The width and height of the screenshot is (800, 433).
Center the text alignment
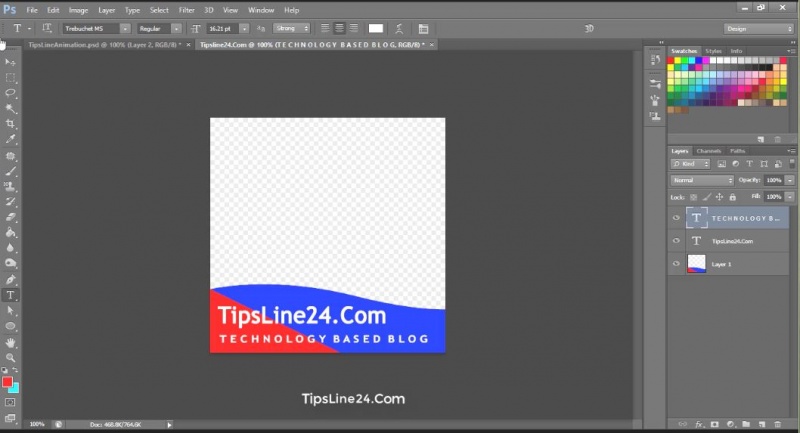339,29
